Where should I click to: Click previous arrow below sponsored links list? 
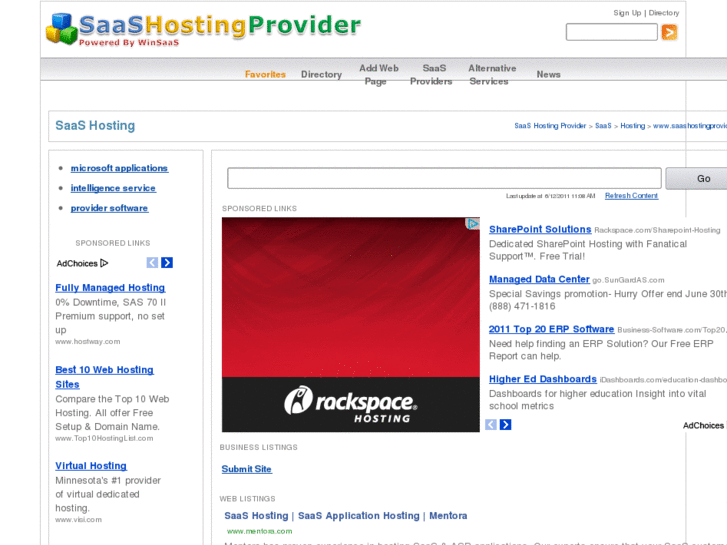491,424
